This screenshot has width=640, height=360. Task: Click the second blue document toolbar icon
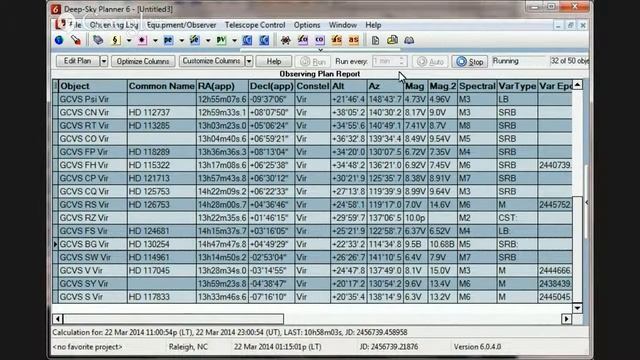(x=264, y=40)
